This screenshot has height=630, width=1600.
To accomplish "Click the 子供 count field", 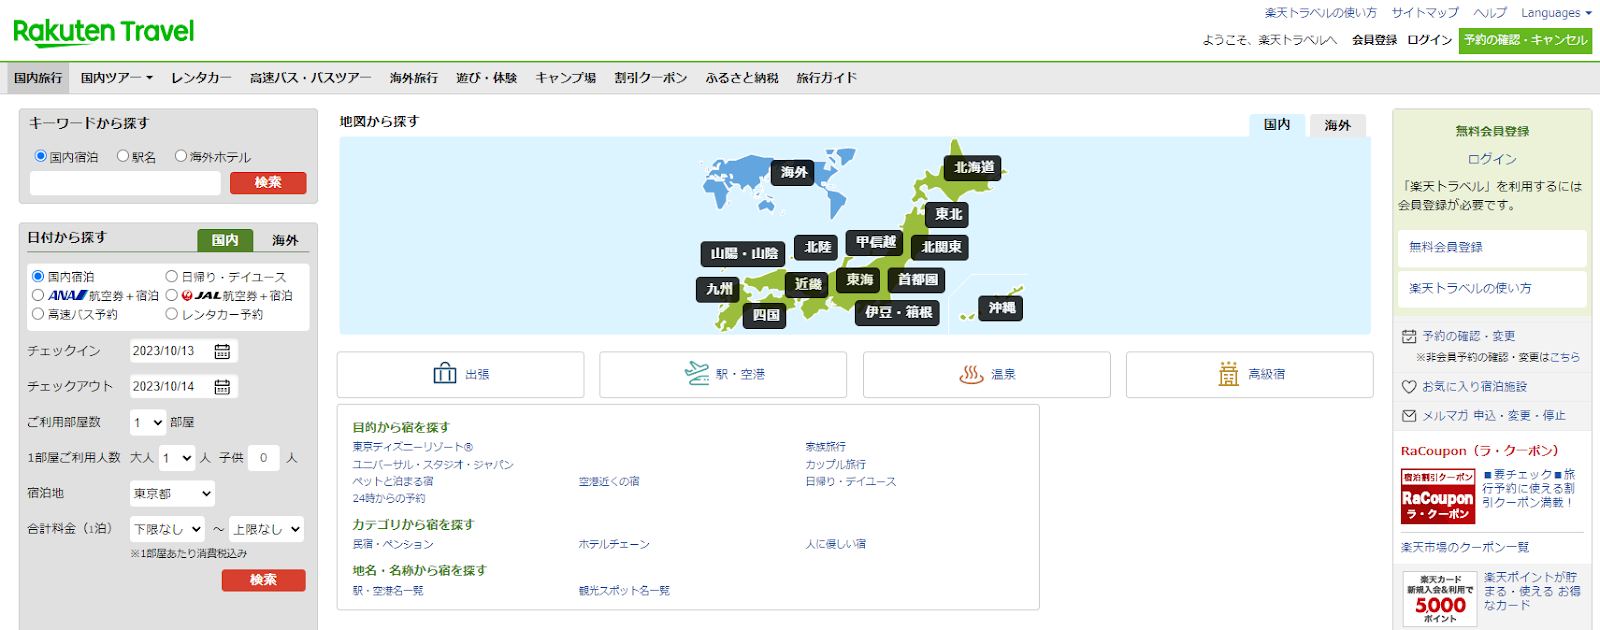I will (264, 457).
